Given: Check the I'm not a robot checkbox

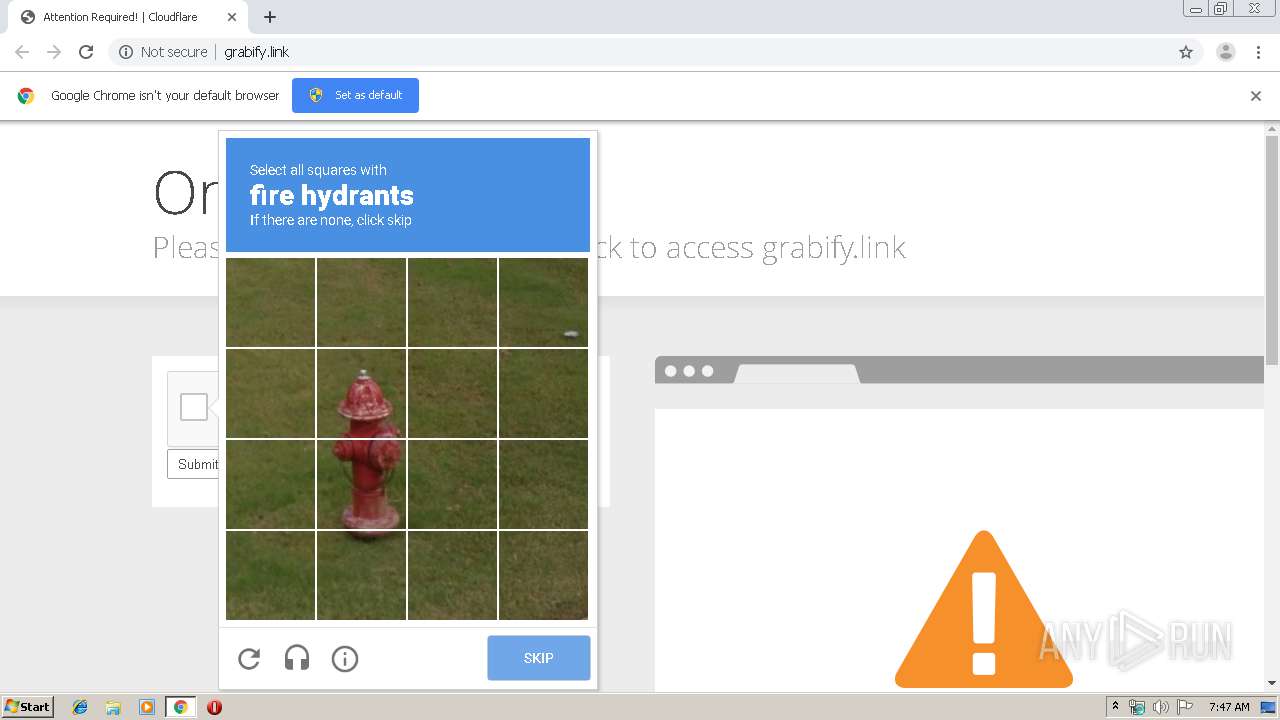Looking at the screenshot, I should 194,407.
